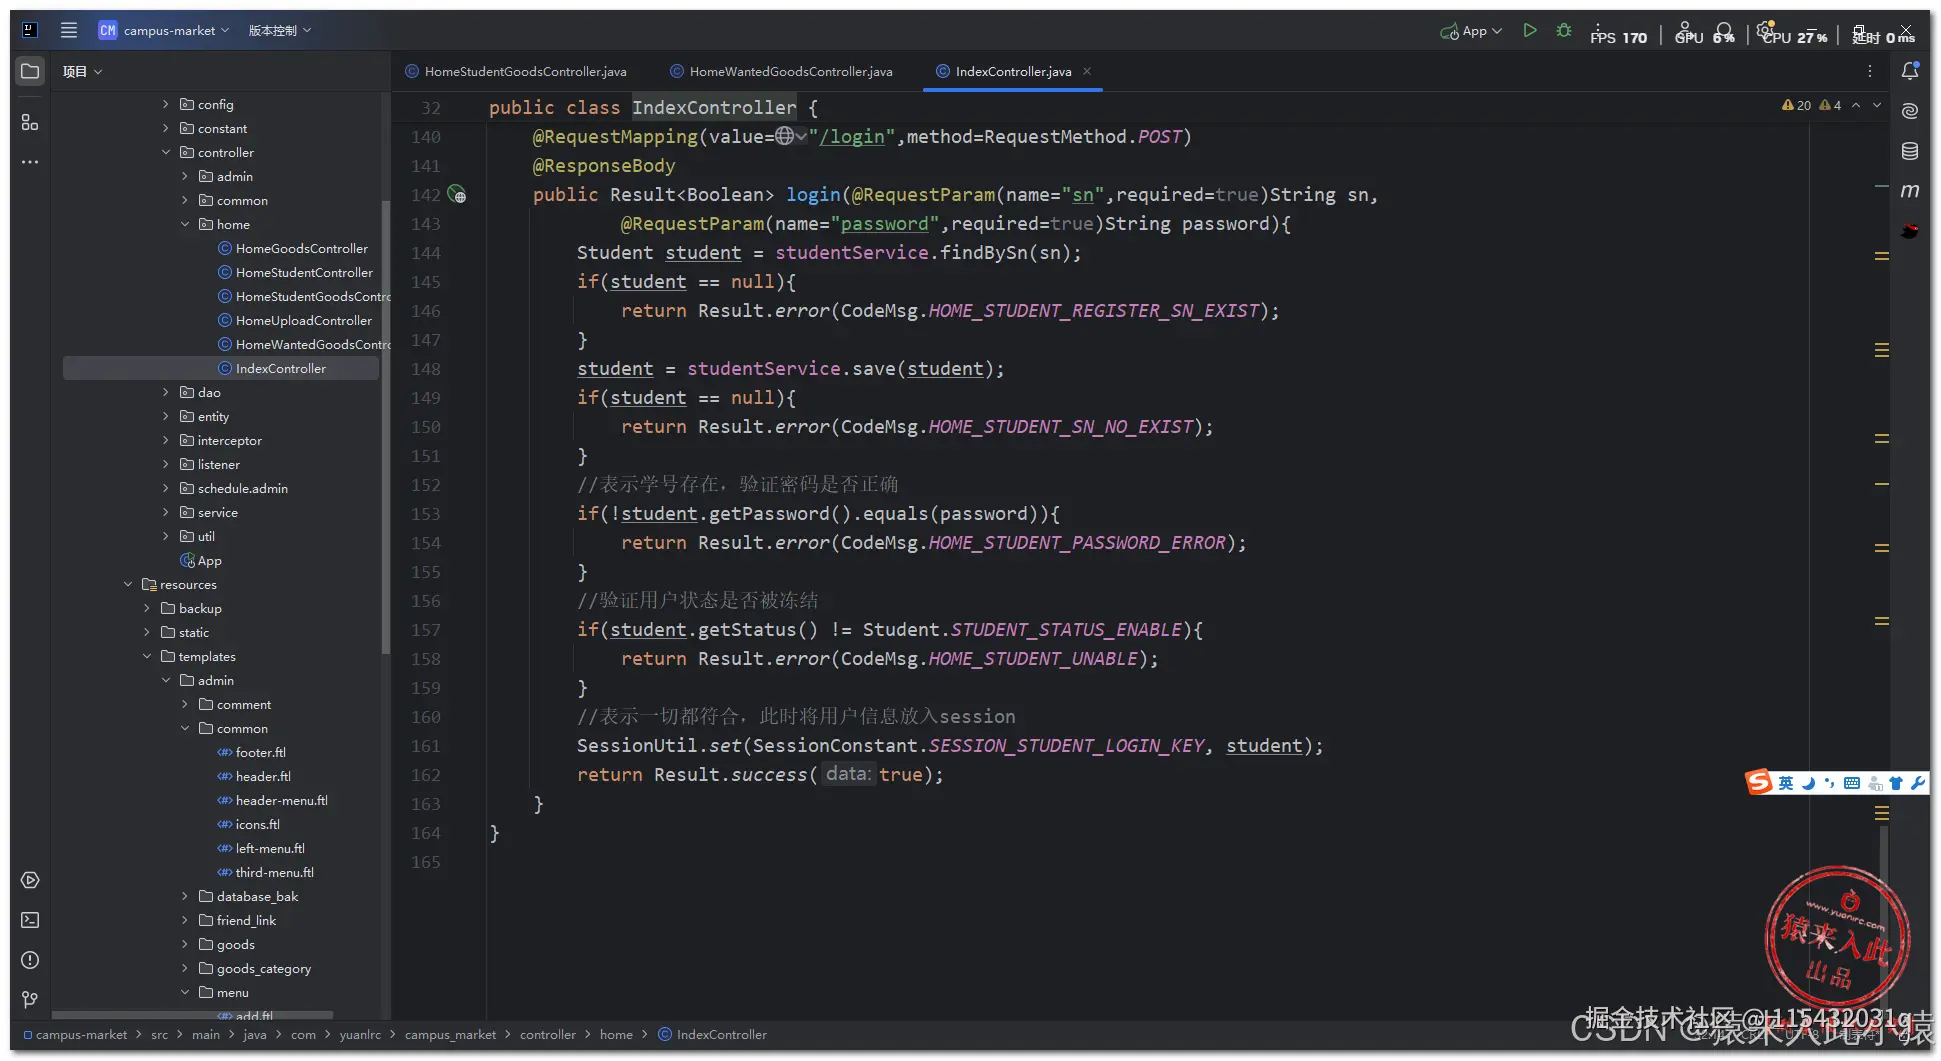Open the campus-market project dropdown

point(164,30)
